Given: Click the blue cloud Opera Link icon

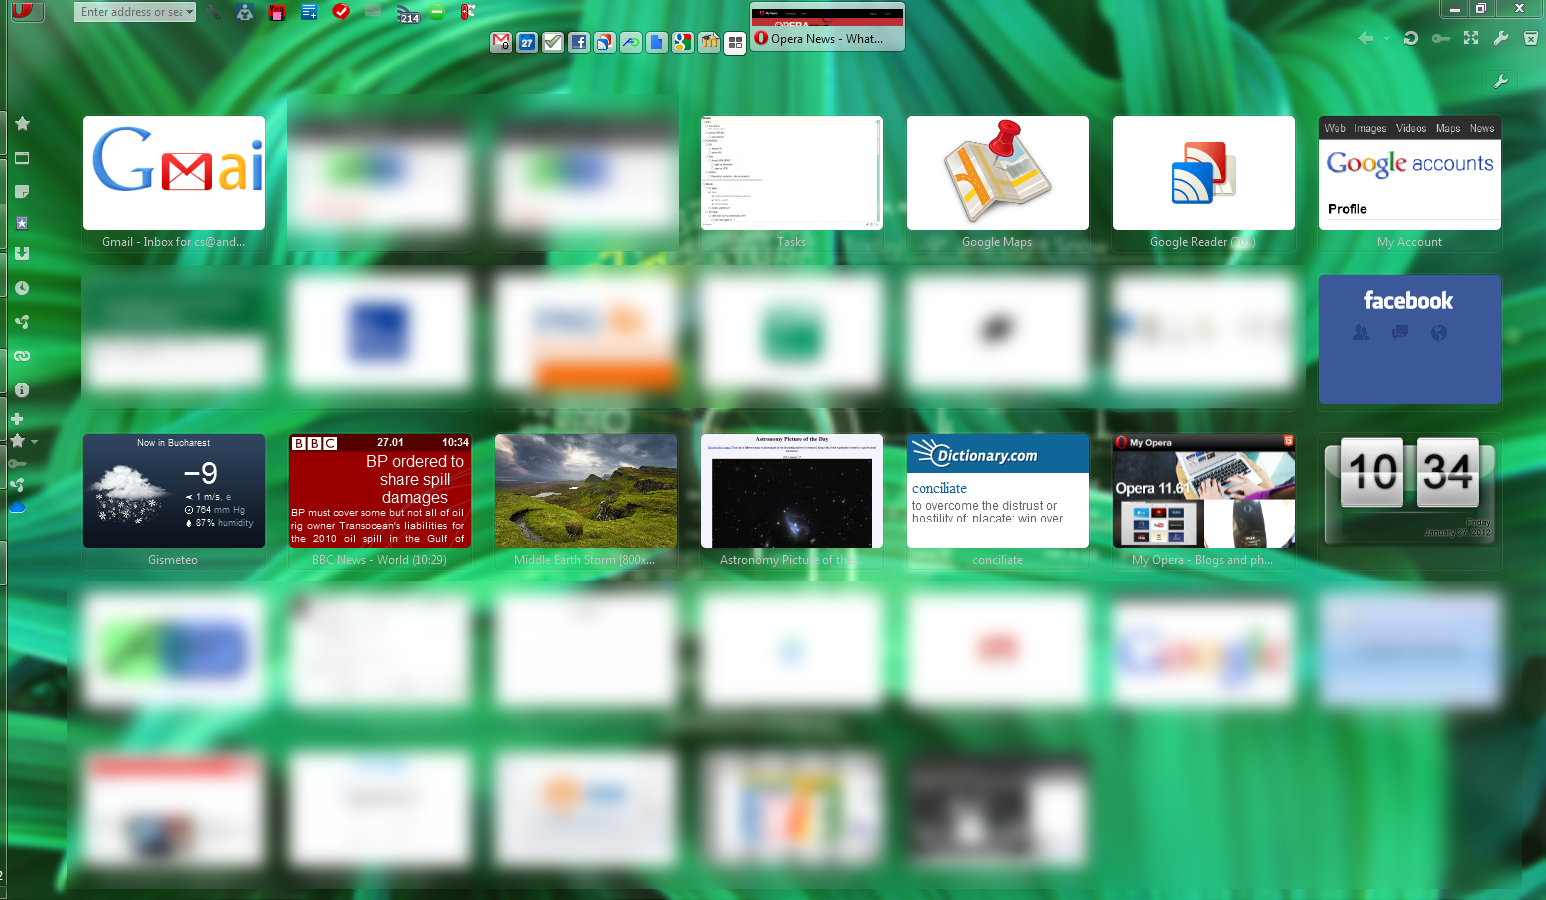Looking at the screenshot, I should click(x=17, y=508).
